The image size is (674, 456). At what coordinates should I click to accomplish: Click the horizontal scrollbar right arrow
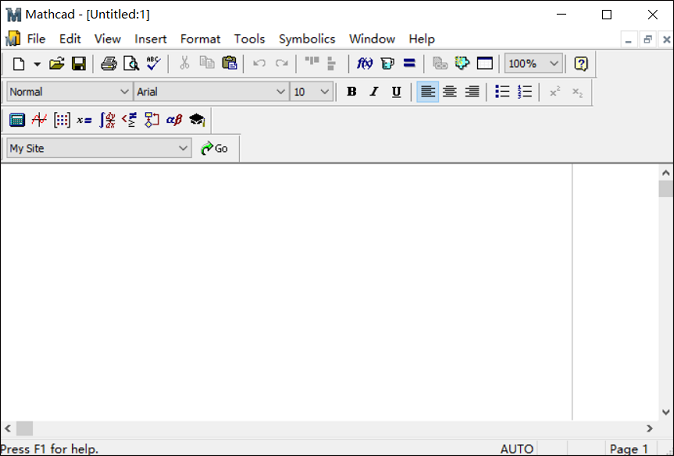pyautogui.click(x=649, y=428)
